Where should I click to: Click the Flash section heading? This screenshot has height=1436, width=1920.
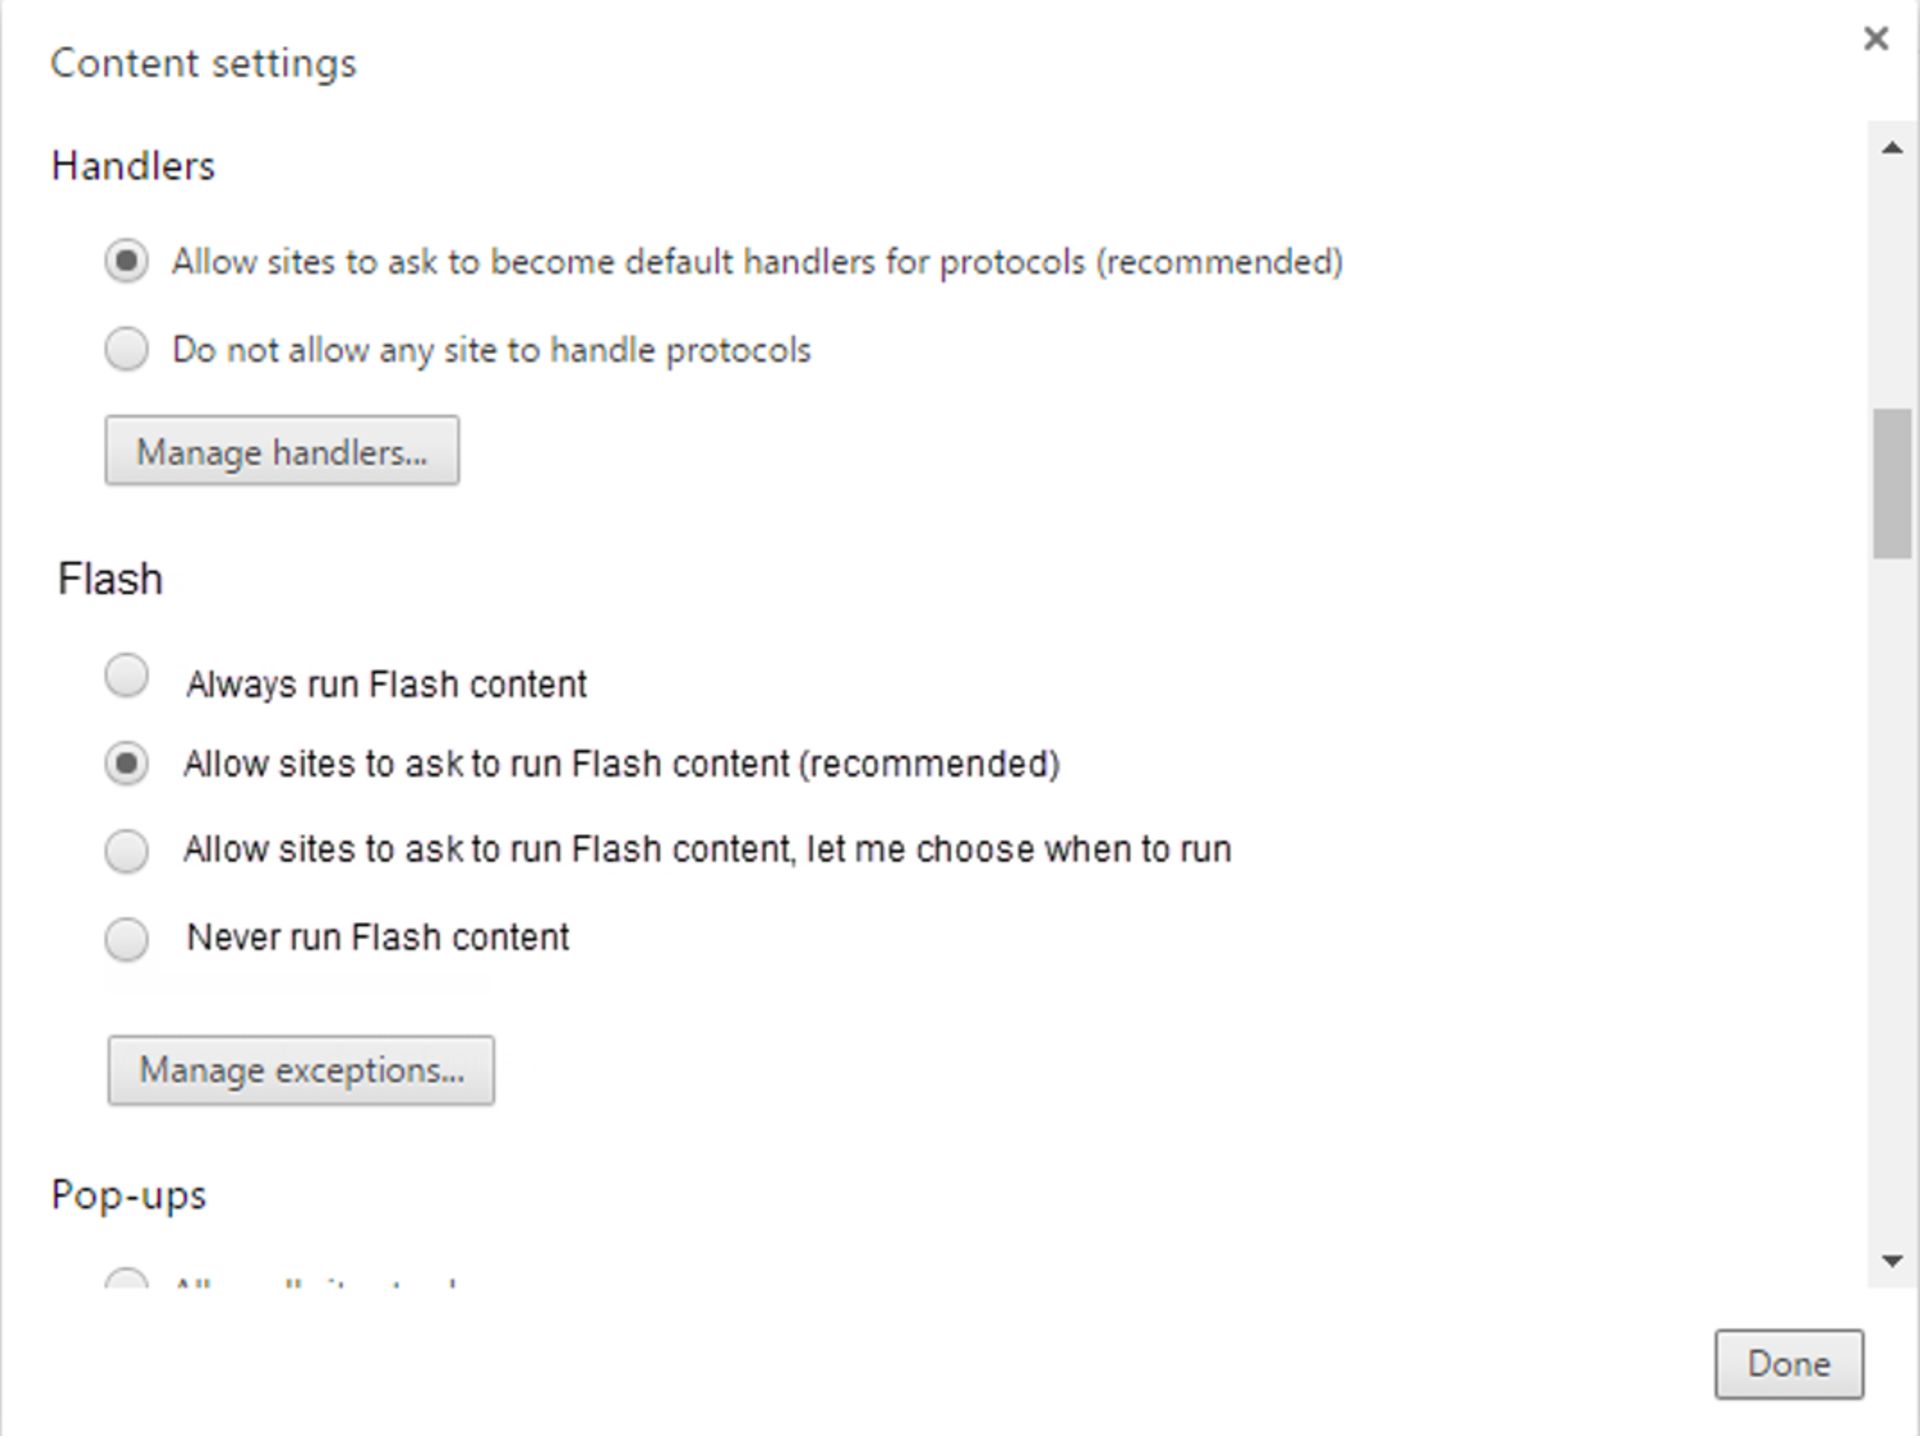pyautogui.click(x=109, y=578)
